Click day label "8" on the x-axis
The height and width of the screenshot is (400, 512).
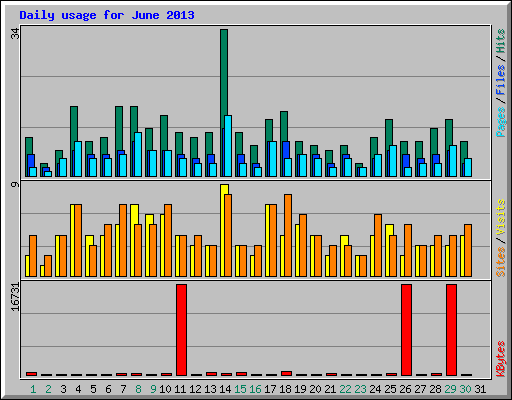pos(138,389)
